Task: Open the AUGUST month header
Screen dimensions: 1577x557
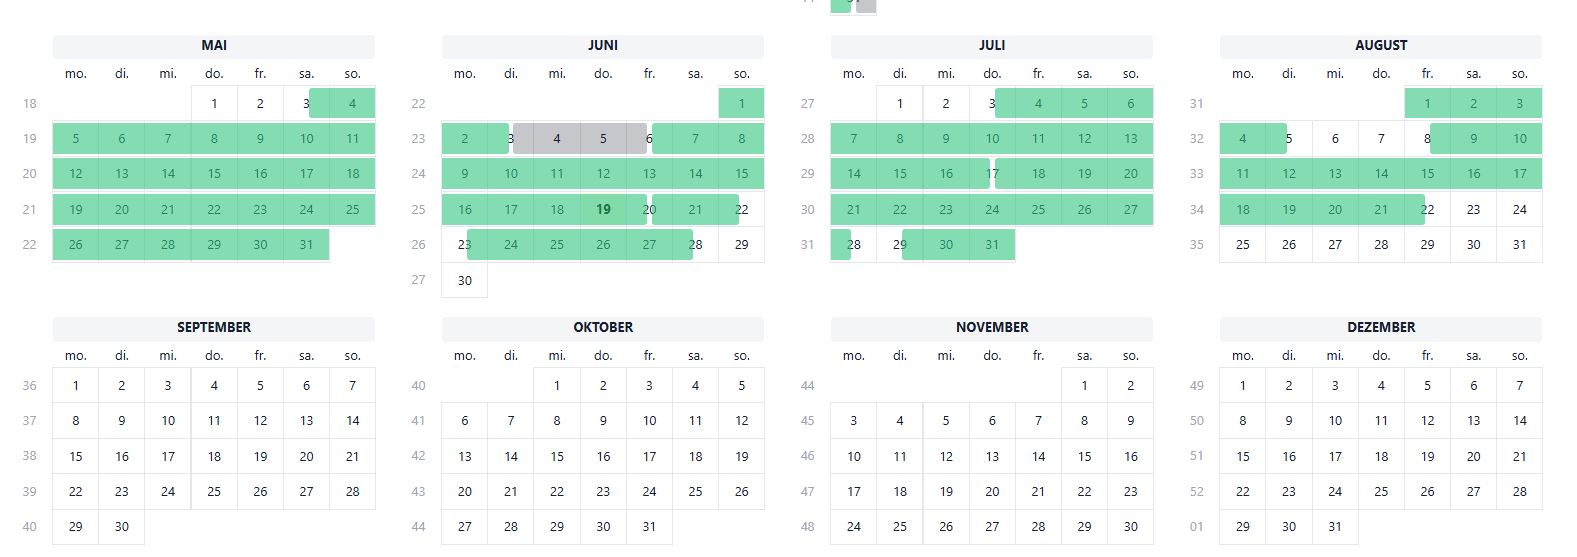Action: point(1381,46)
